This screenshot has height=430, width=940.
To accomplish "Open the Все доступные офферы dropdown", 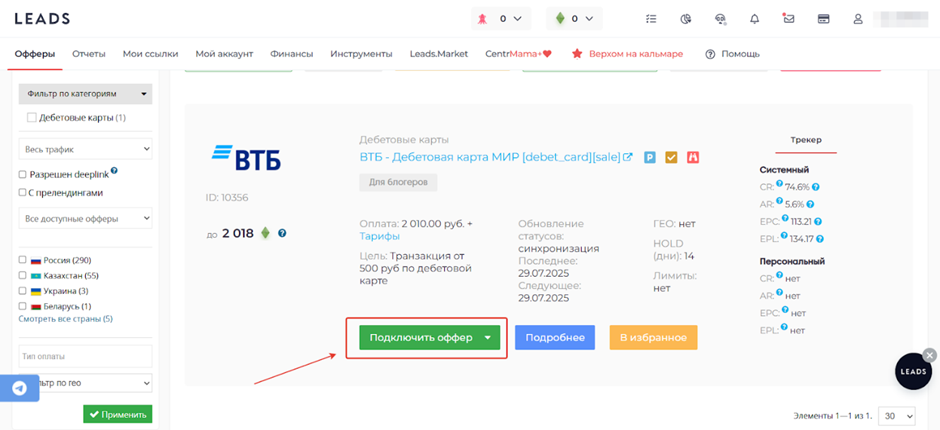I will point(85,218).
